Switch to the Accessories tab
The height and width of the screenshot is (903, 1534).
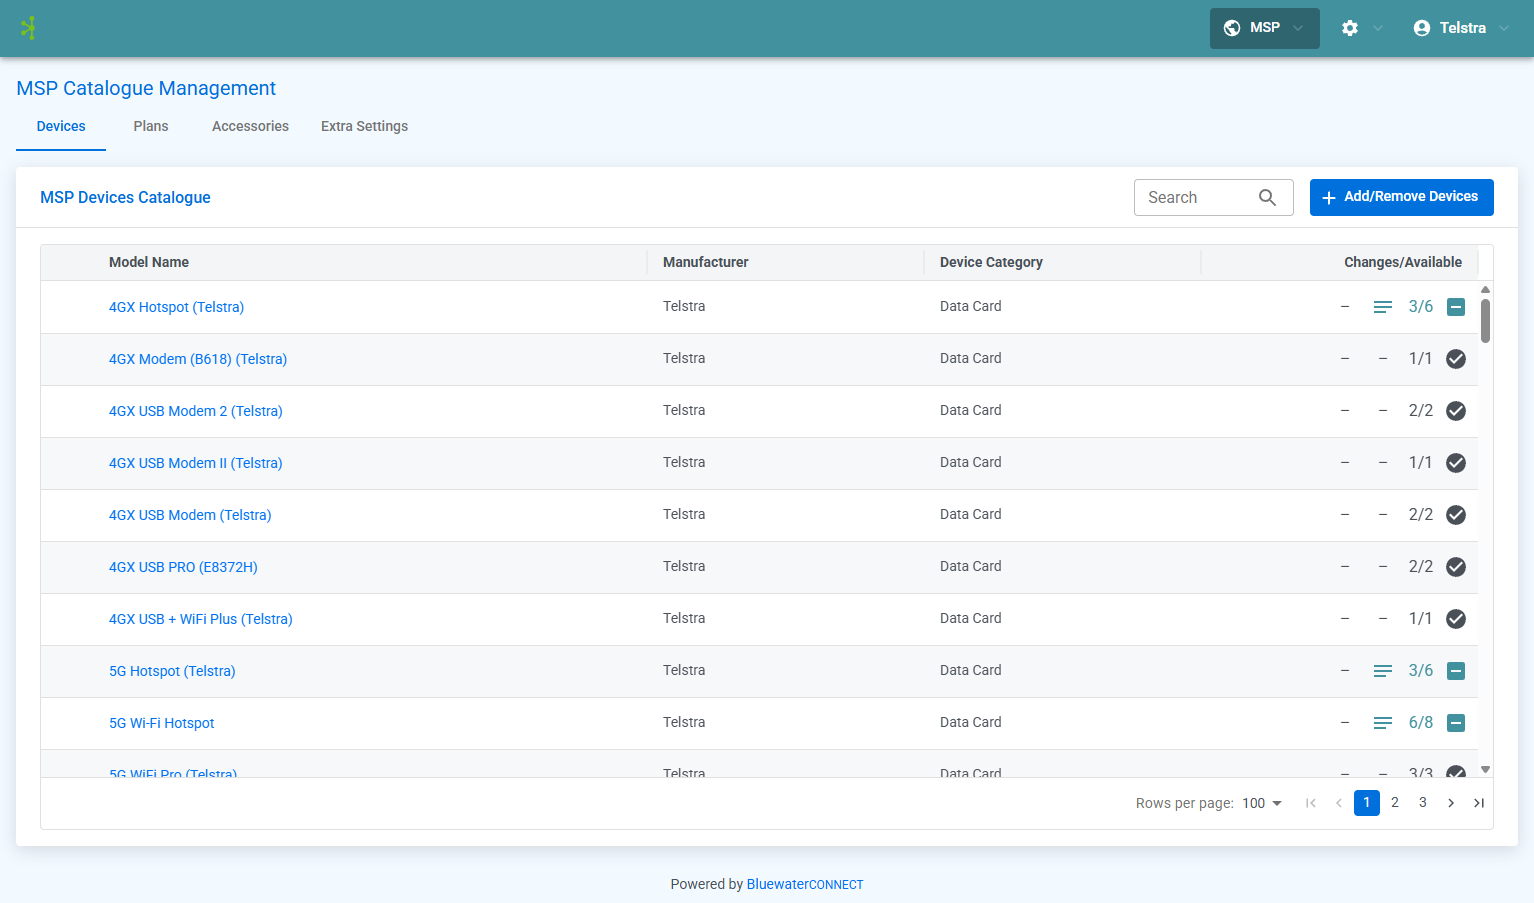pos(250,126)
